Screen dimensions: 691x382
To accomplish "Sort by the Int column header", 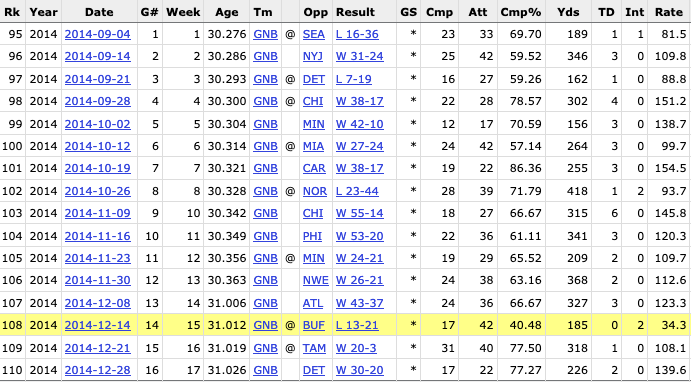I will (x=634, y=12).
